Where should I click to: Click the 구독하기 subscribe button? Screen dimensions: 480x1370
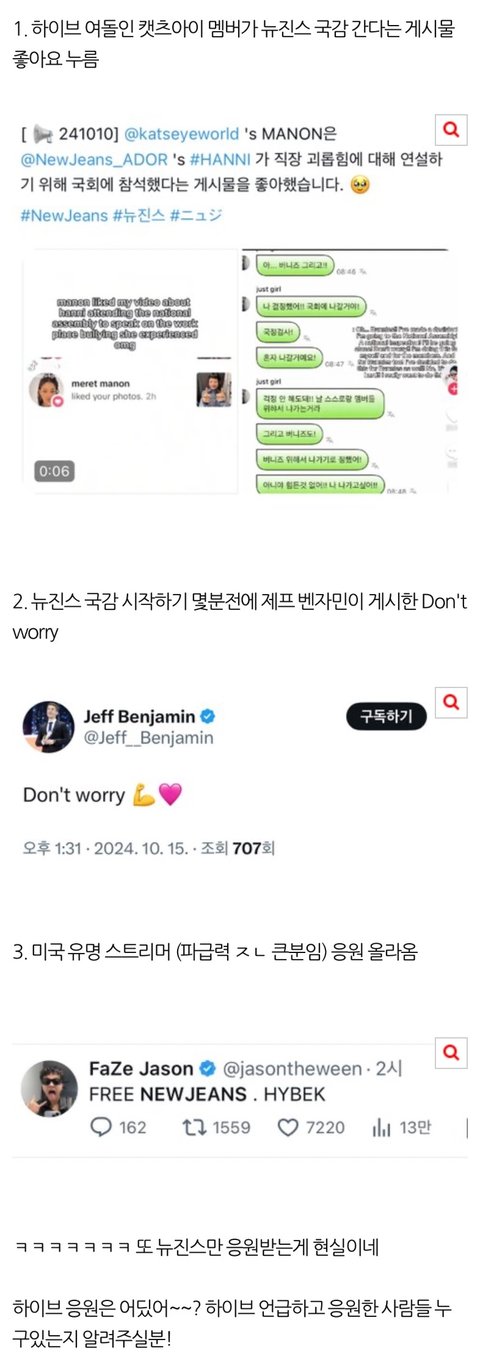(387, 716)
